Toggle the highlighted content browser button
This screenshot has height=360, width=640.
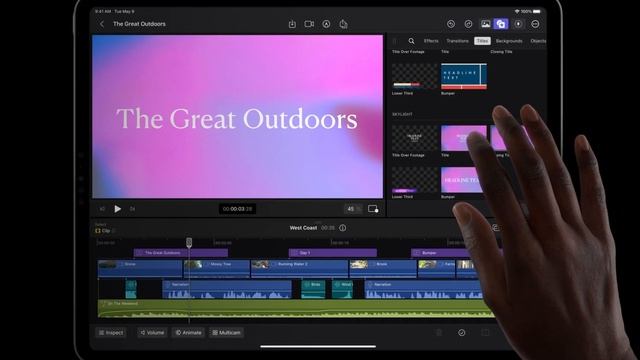(501, 24)
